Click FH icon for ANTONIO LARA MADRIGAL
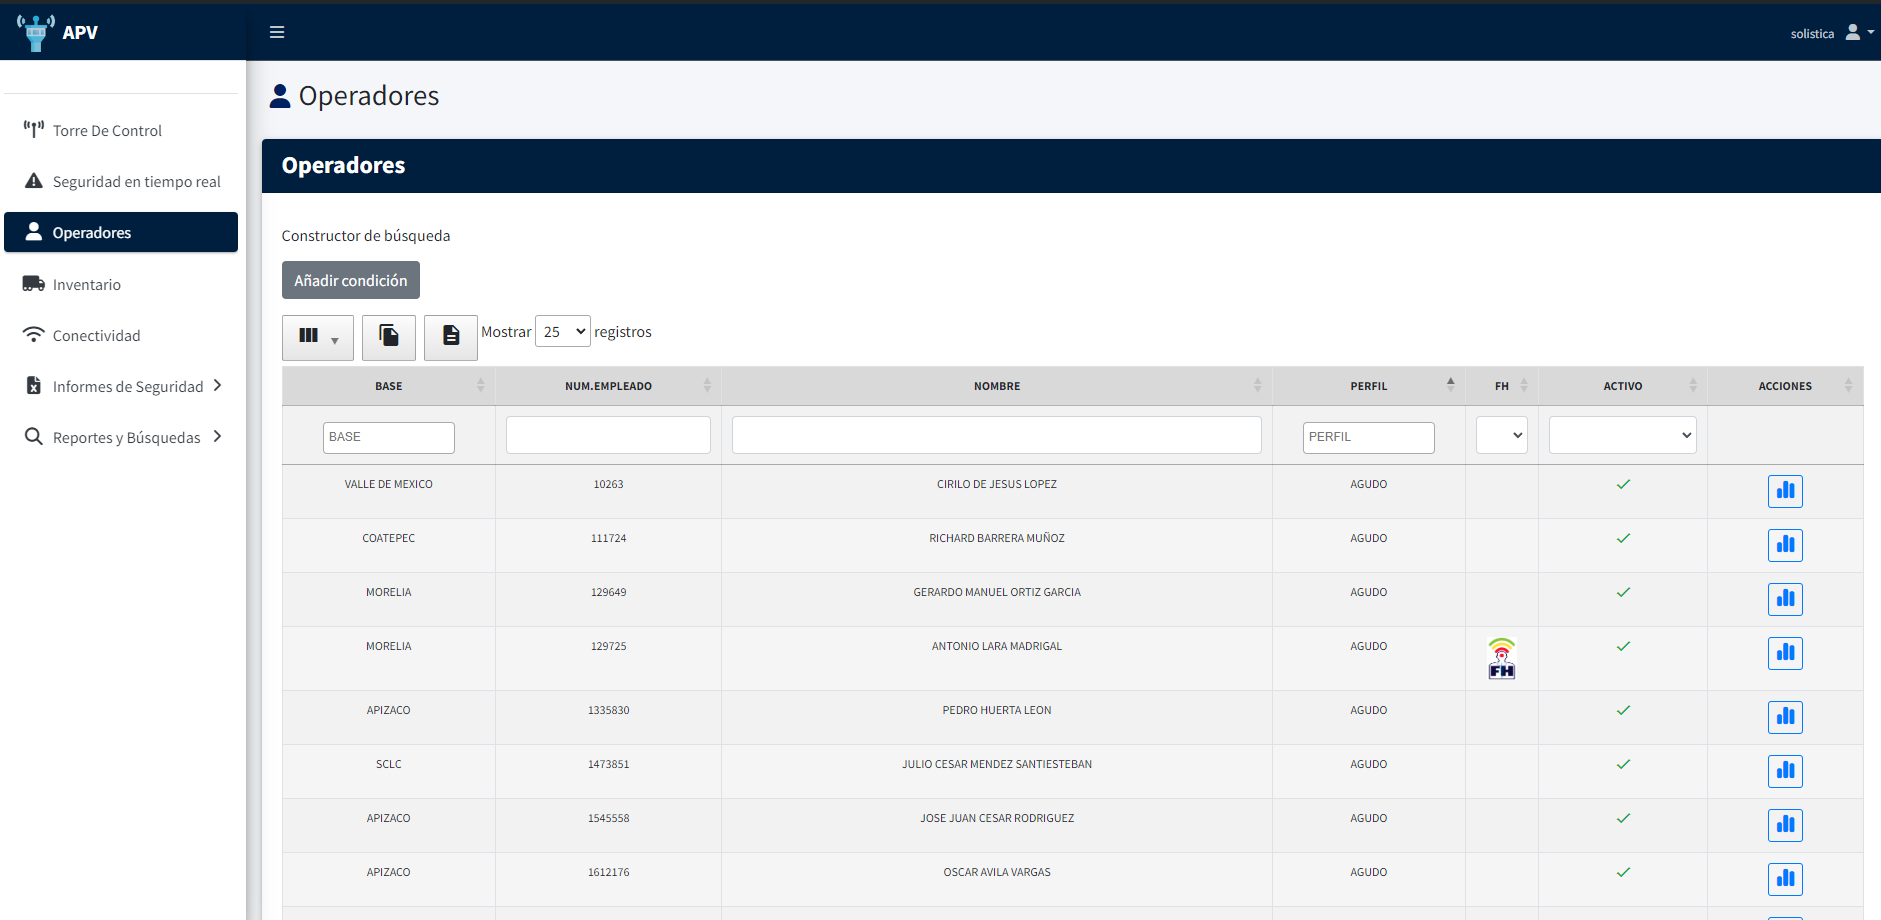This screenshot has height=920, width=1881. point(1502,658)
